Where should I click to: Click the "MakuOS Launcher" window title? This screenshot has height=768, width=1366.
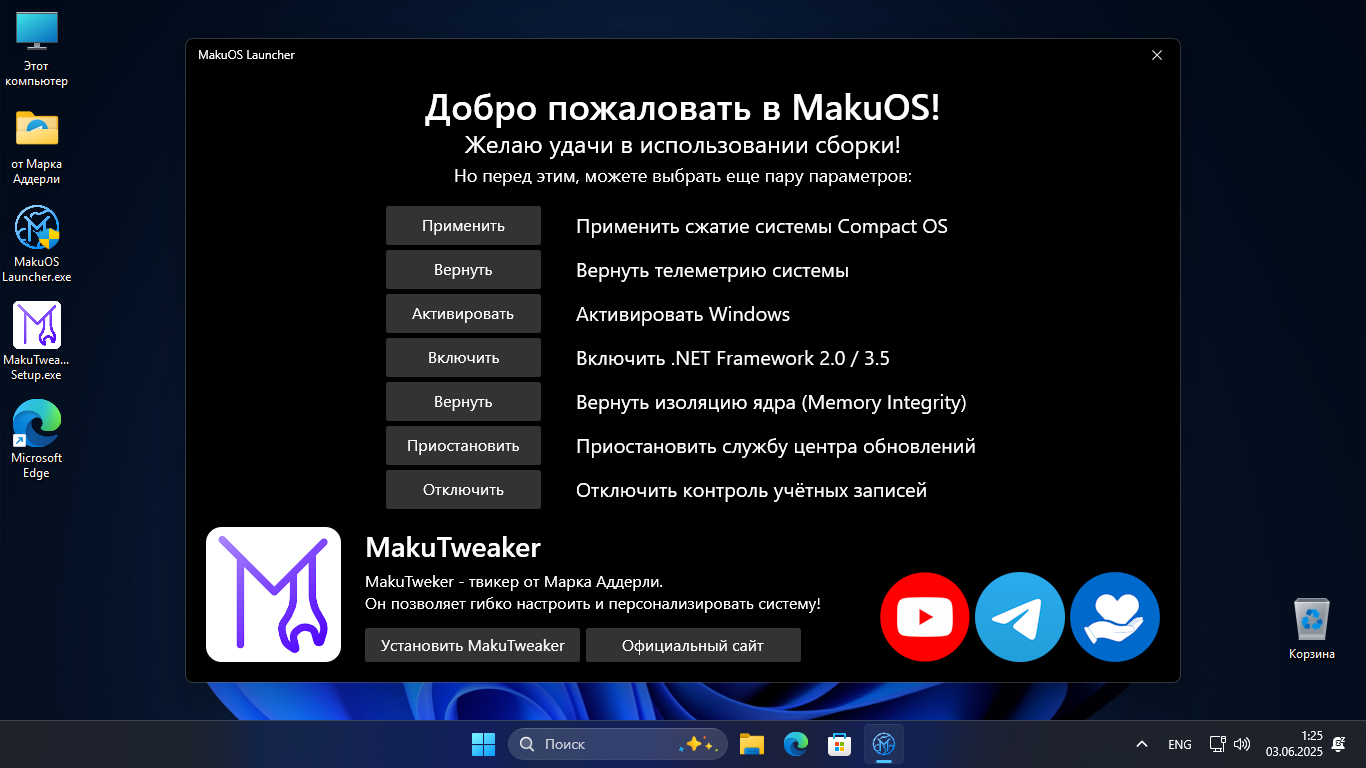246,55
